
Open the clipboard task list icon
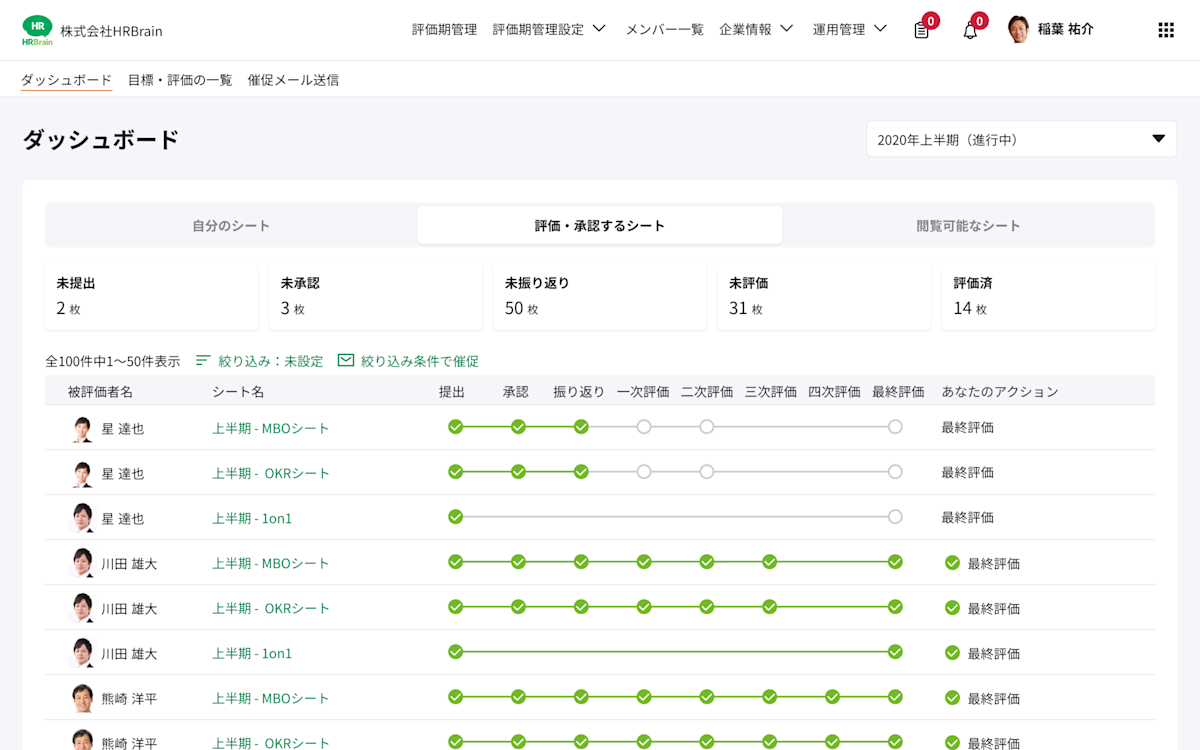click(x=922, y=30)
